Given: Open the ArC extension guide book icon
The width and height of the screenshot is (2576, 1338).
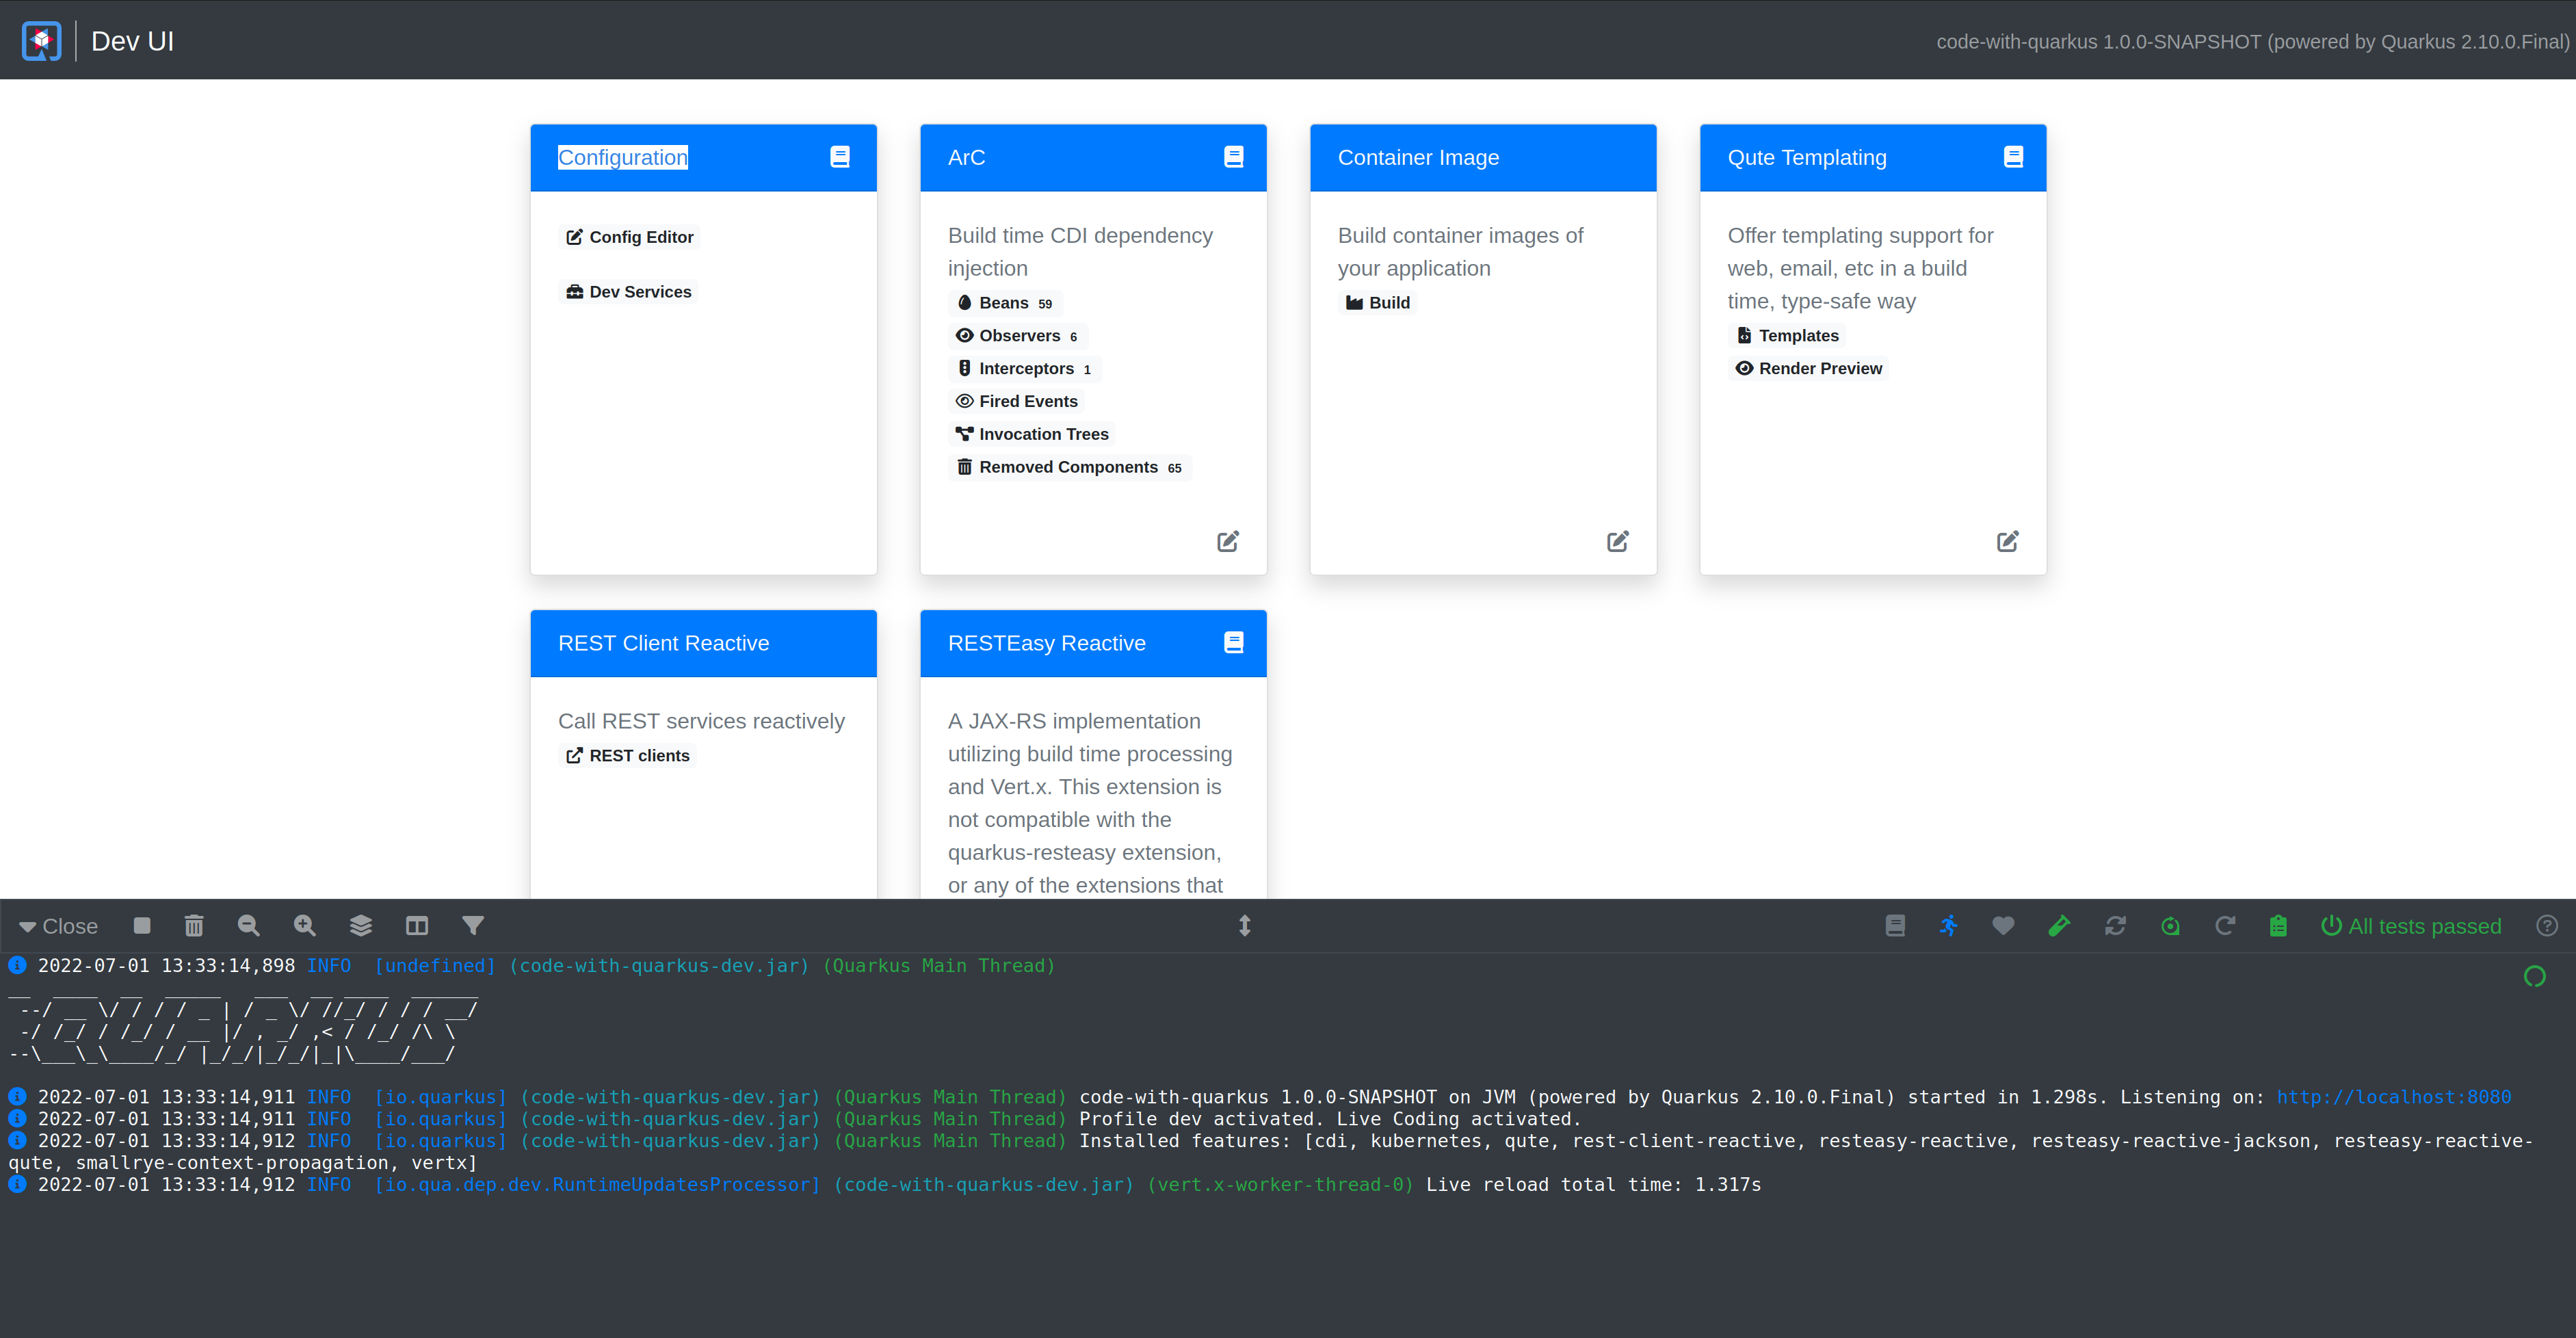Looking at the screenshot, I should (x=1233, y=156).
